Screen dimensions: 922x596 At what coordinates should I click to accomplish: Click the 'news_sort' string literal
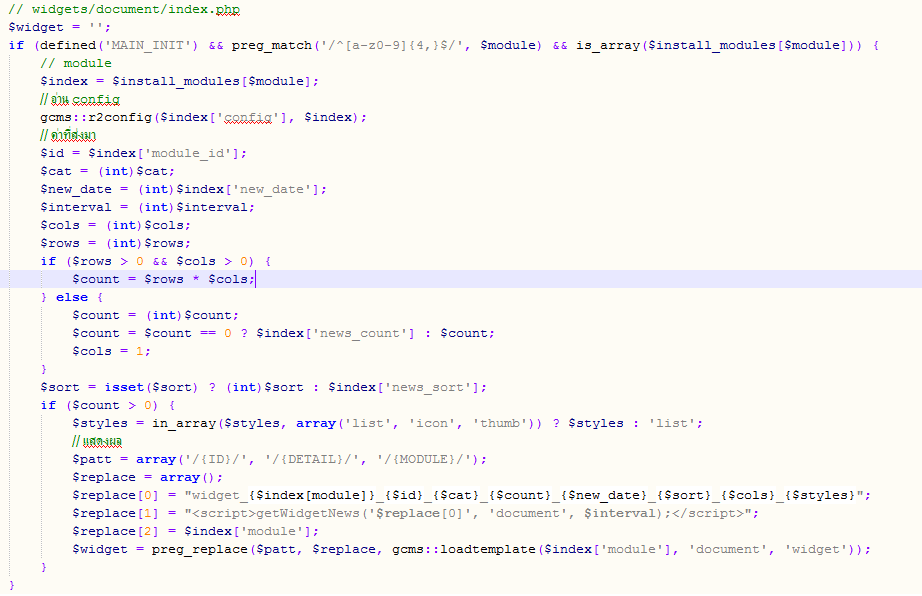[430, 387]
